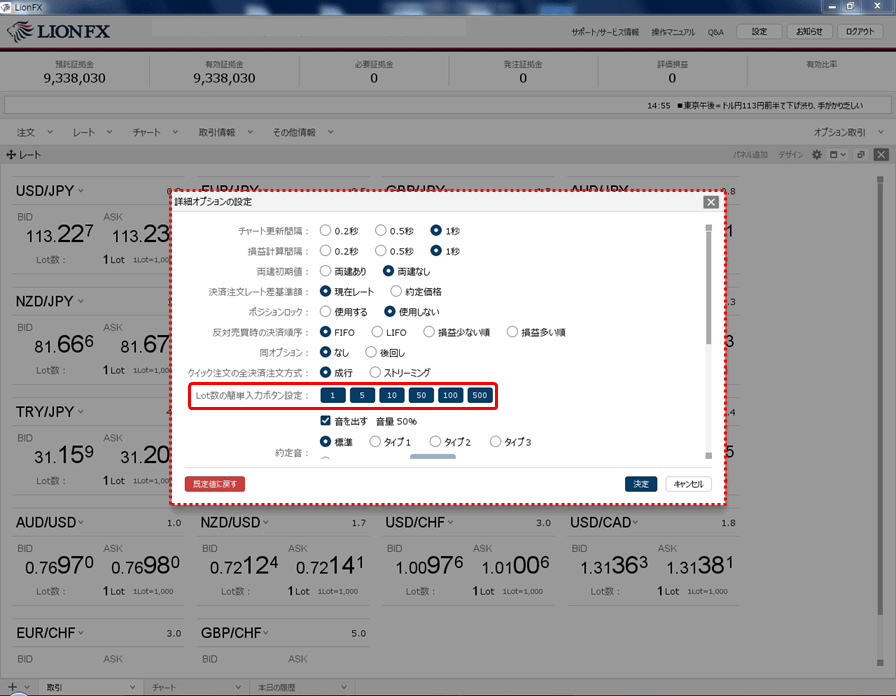The image size is (896, 696).
Task: Close the Rate panel with X icon
Action: click(x=881, y=155)
